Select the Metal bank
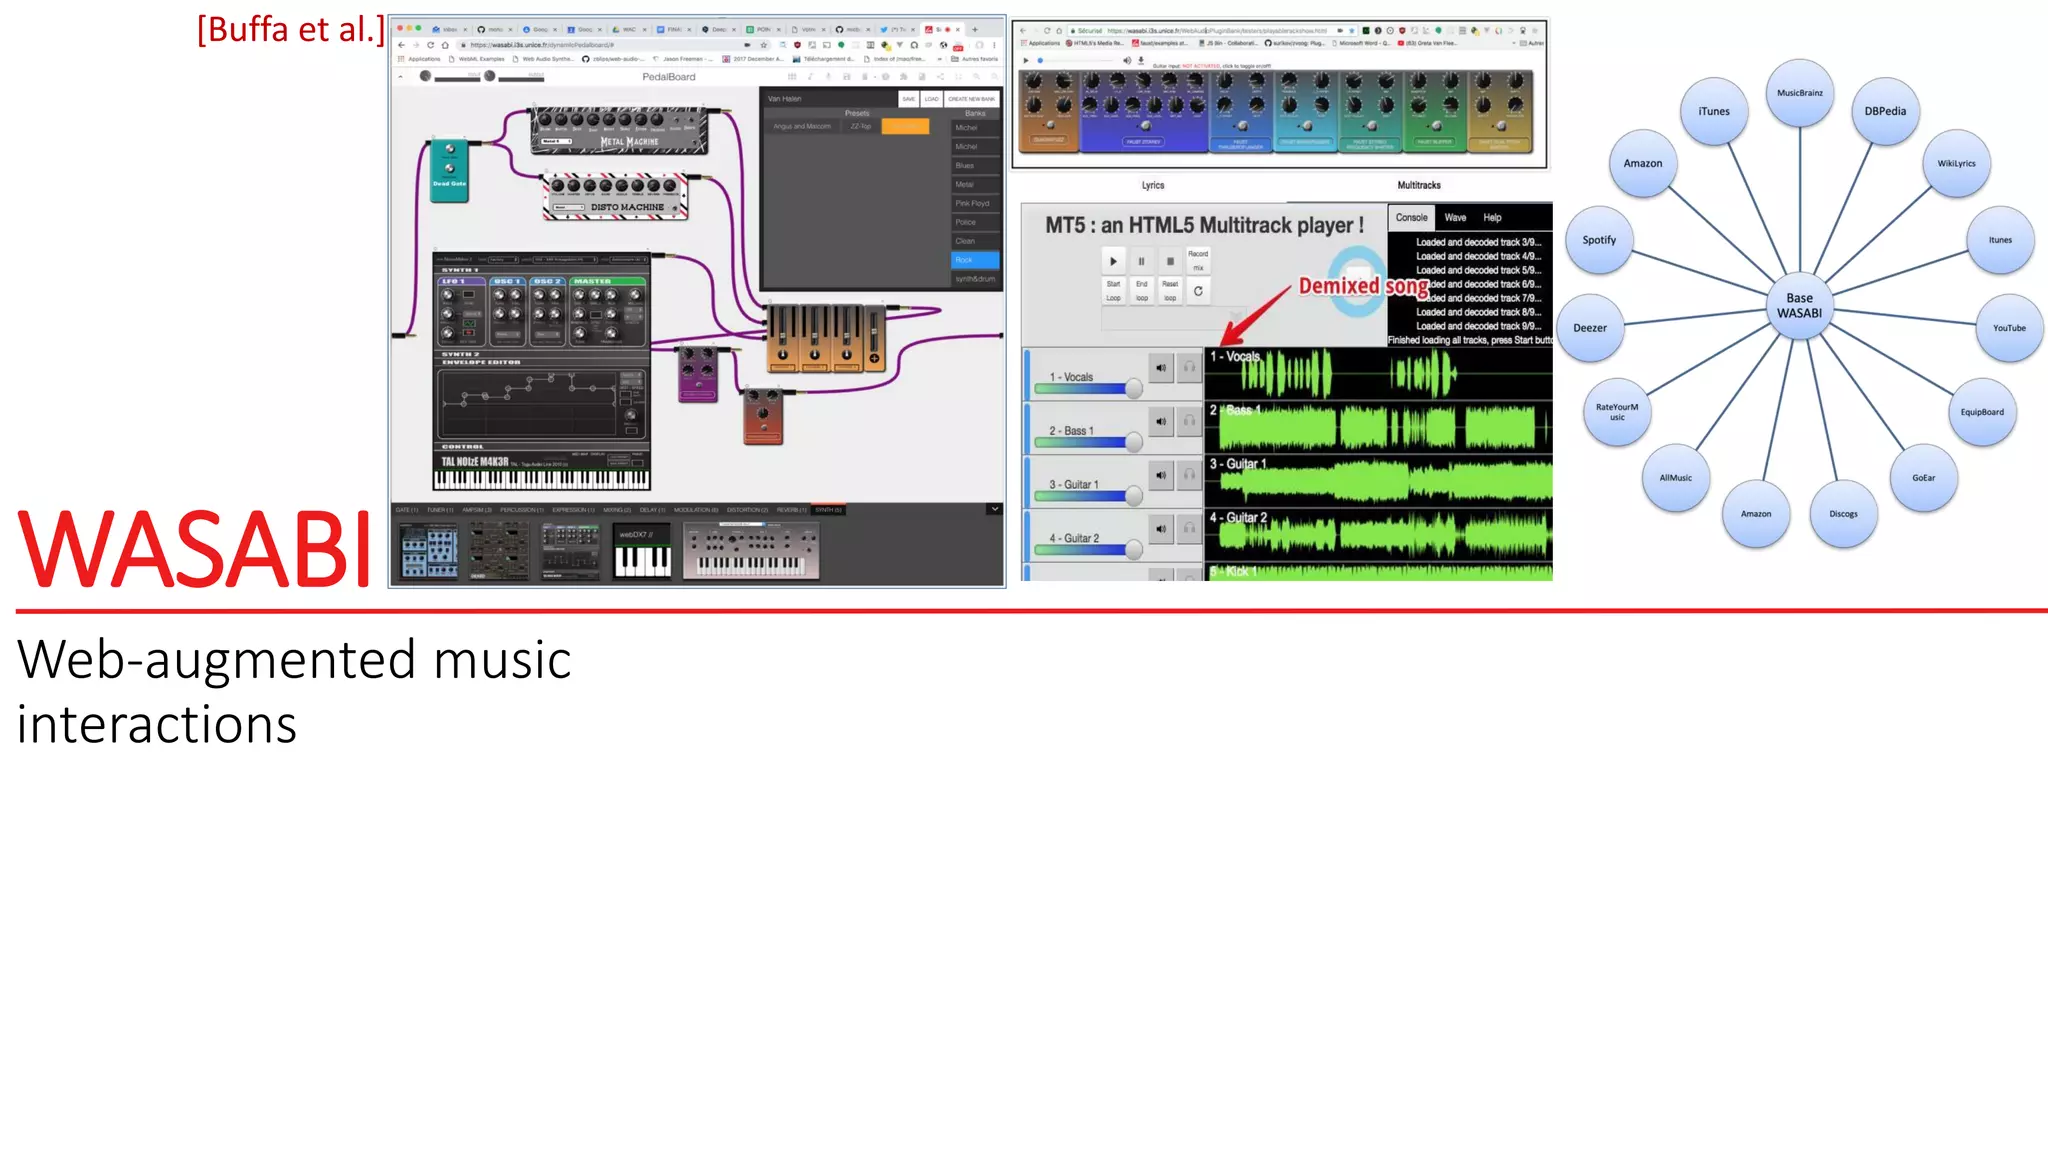This screenshot has height=1152, width=2048. click(x=975, y=184)
